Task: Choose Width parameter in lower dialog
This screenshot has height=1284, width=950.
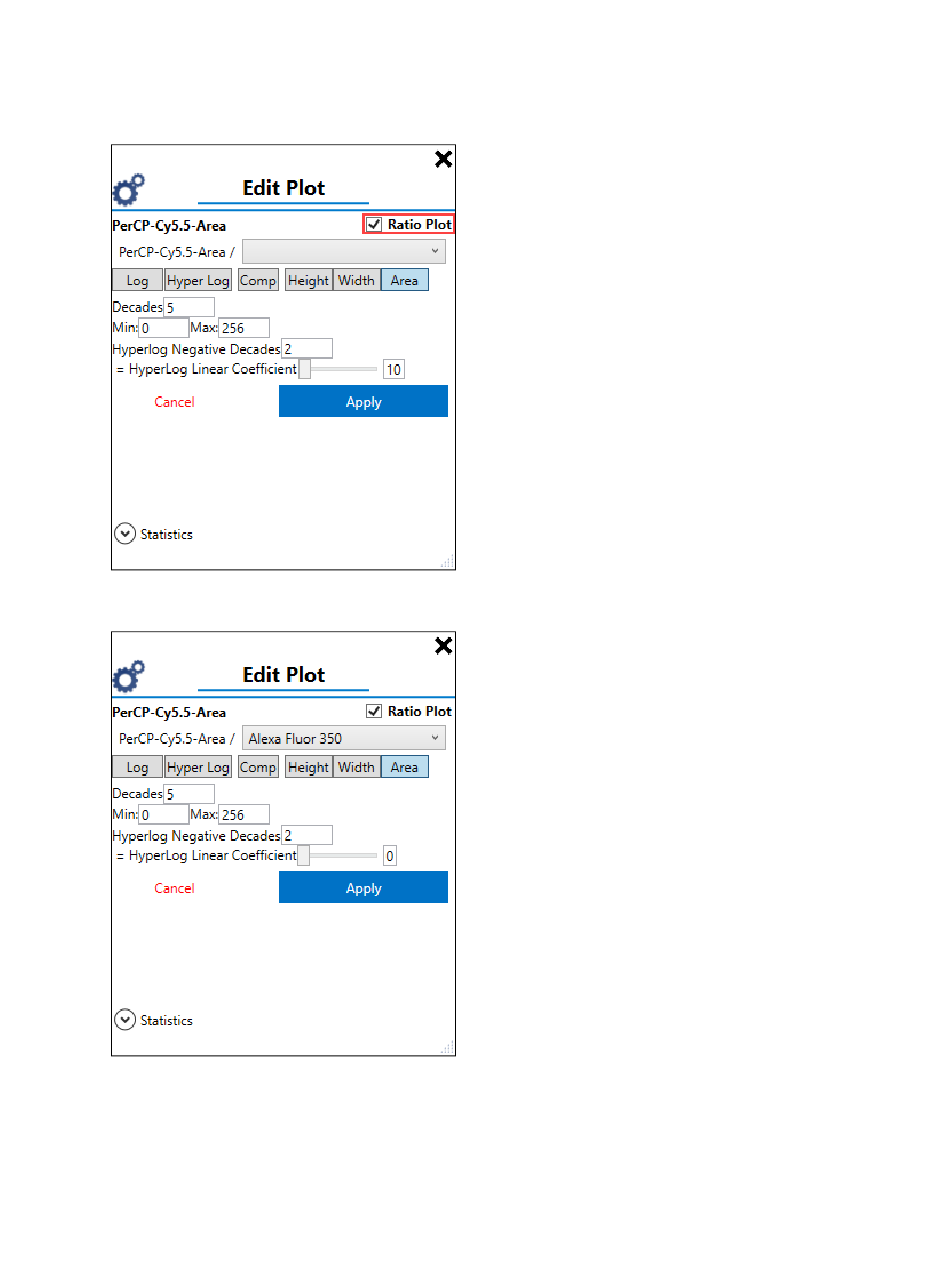Action: point(357,767)
